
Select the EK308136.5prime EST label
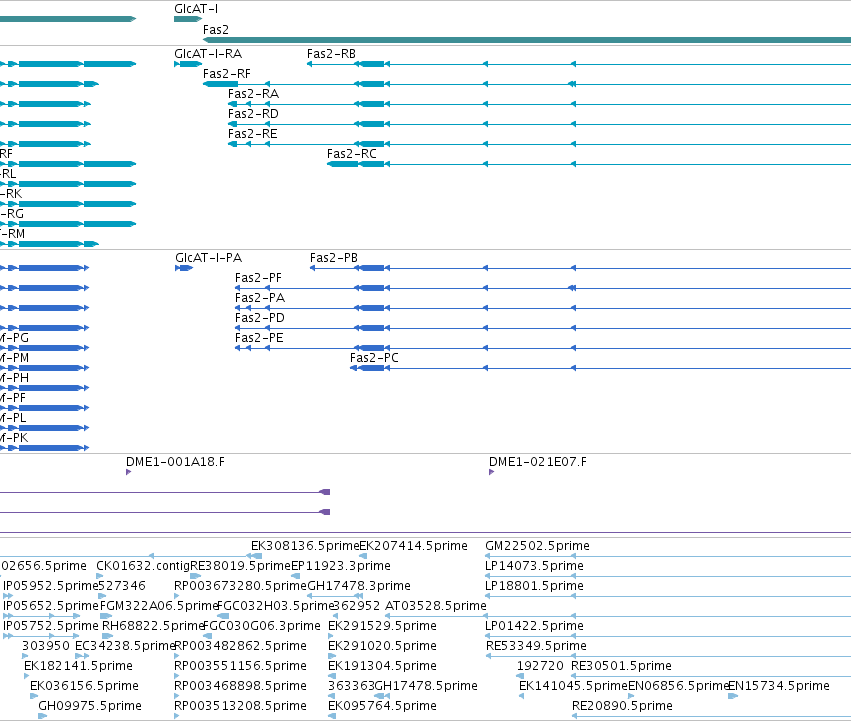(x=305, y=546)
